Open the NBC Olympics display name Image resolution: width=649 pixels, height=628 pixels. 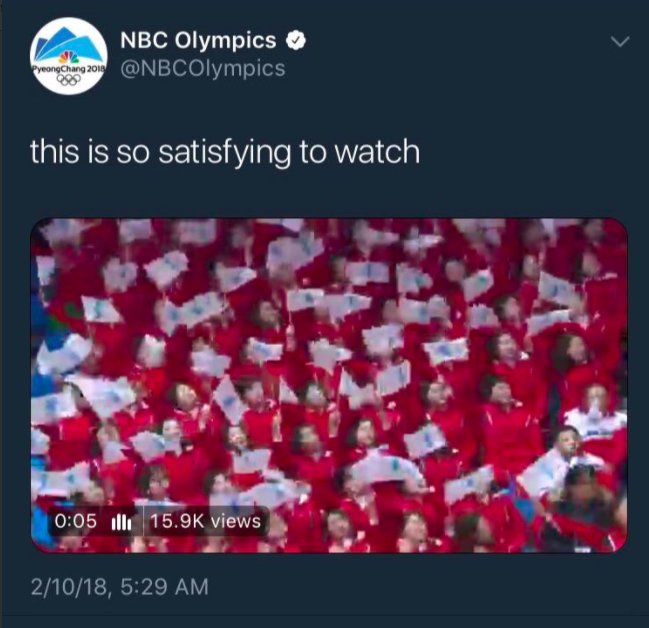(198, 40)
